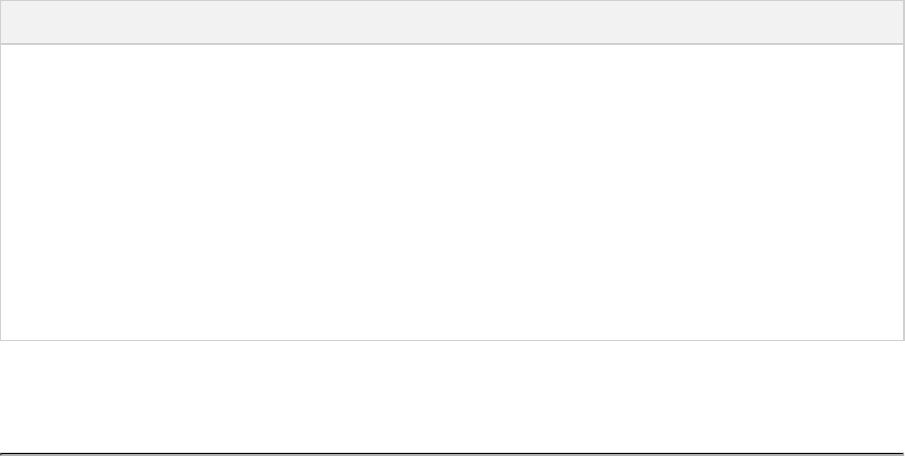Click the empty gray header bar
905x456 pixels.
pos(452,22)
